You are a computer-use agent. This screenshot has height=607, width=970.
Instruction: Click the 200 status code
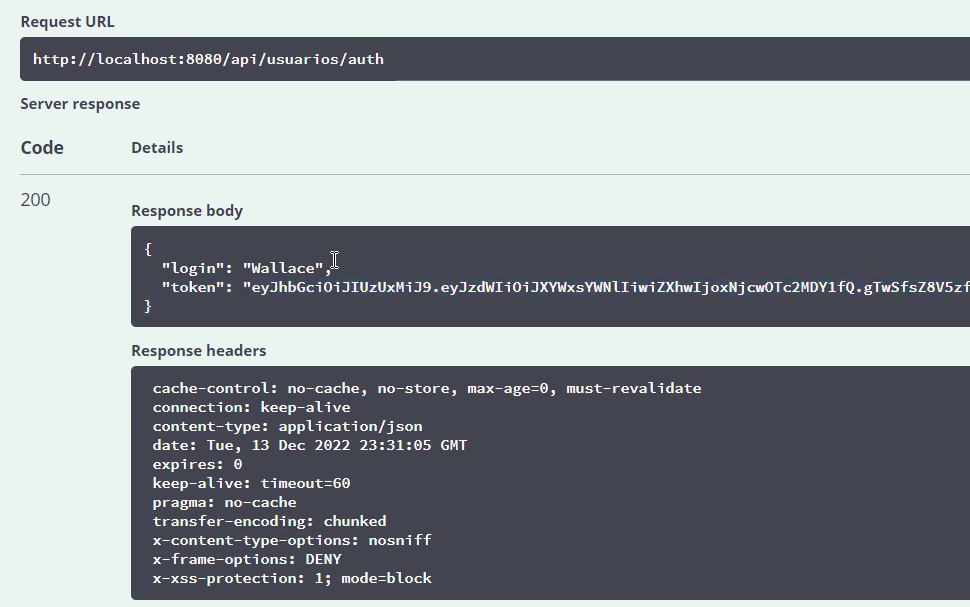34,200
